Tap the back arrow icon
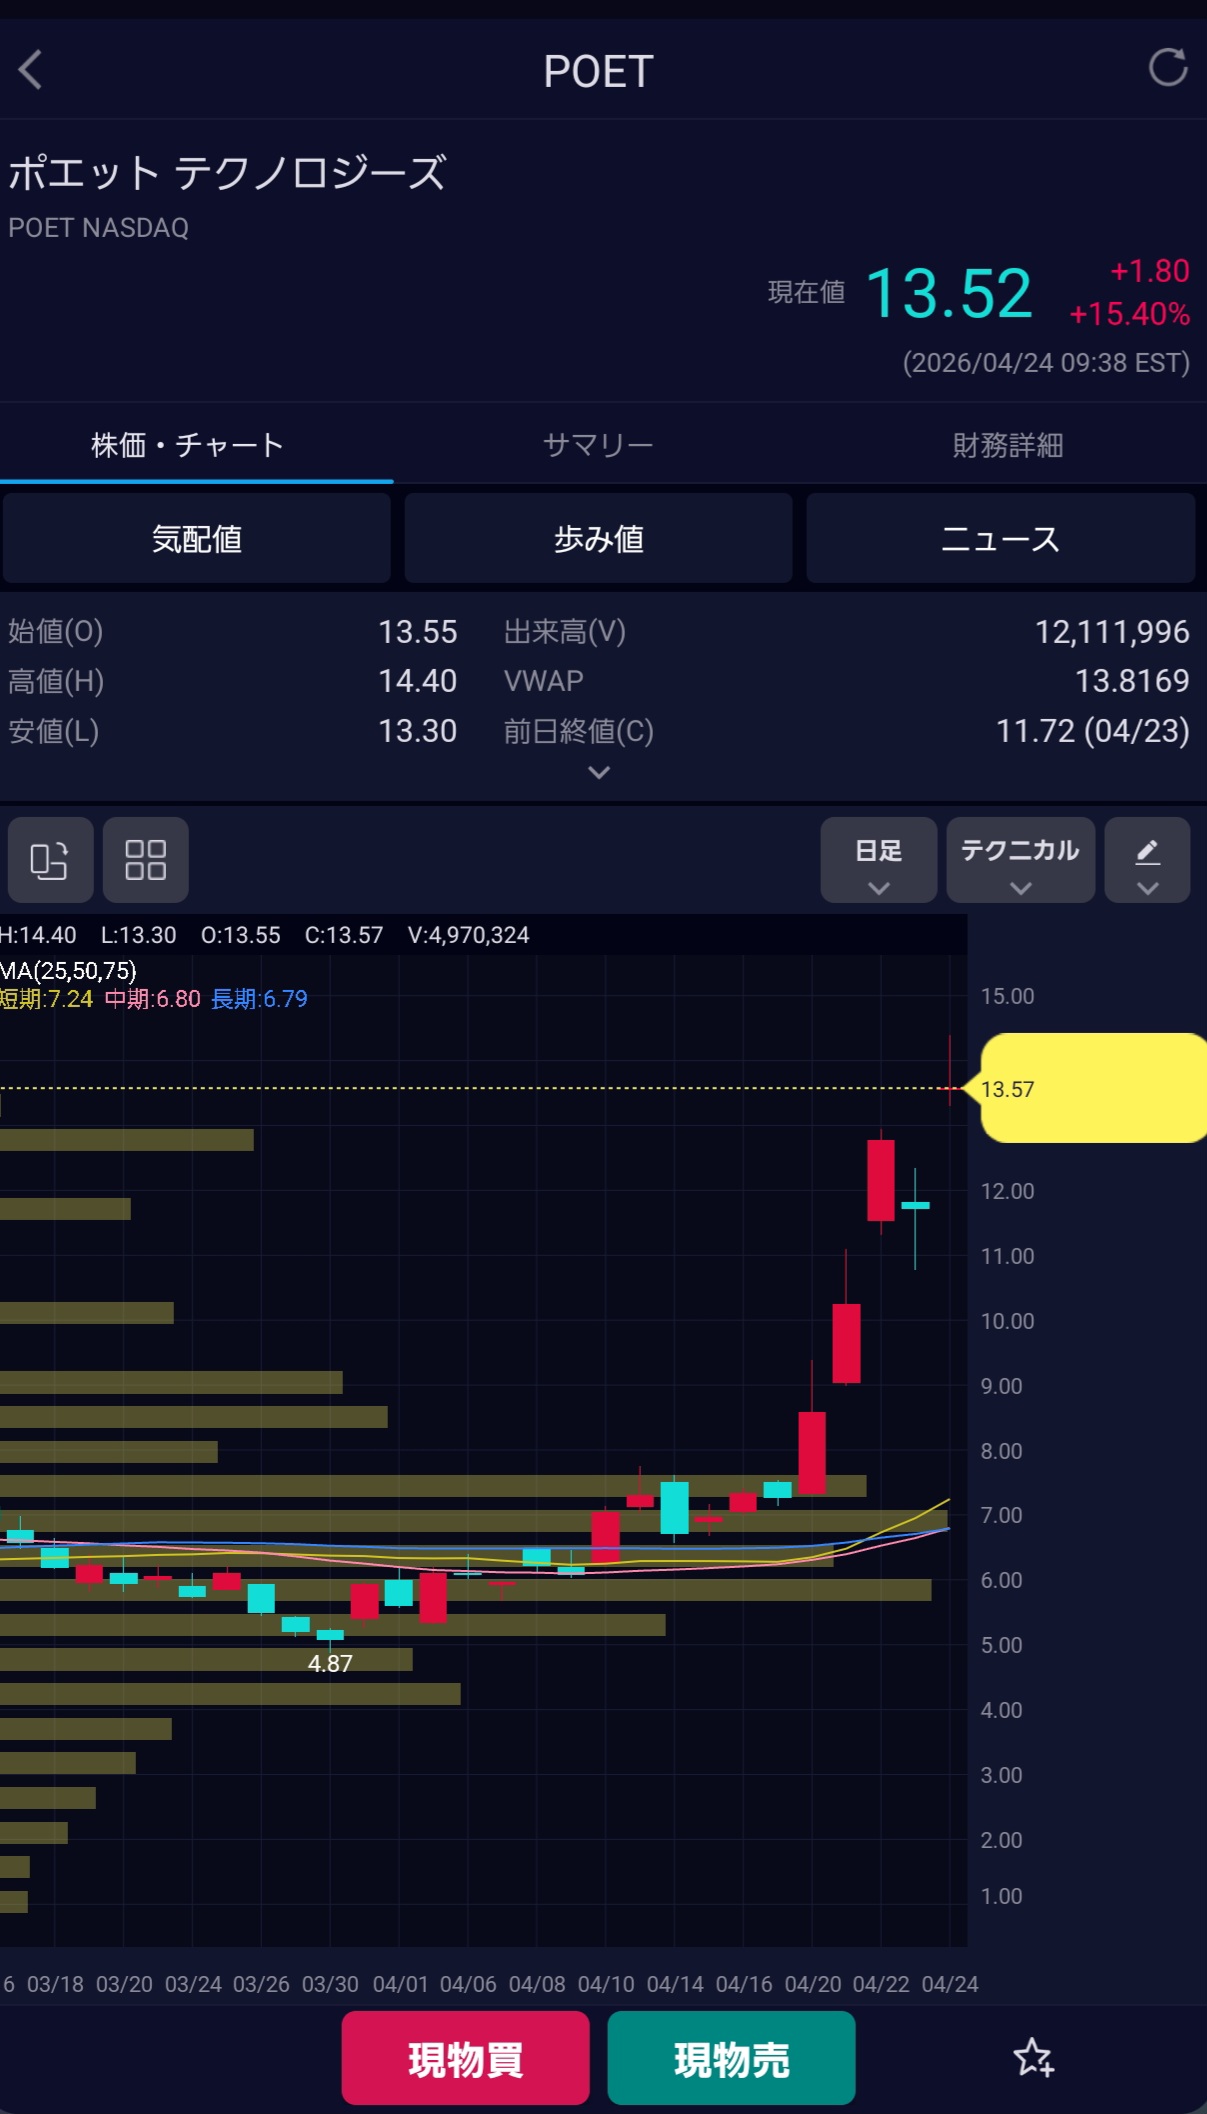1207x2114 pixels. click(x=31, y=70)
